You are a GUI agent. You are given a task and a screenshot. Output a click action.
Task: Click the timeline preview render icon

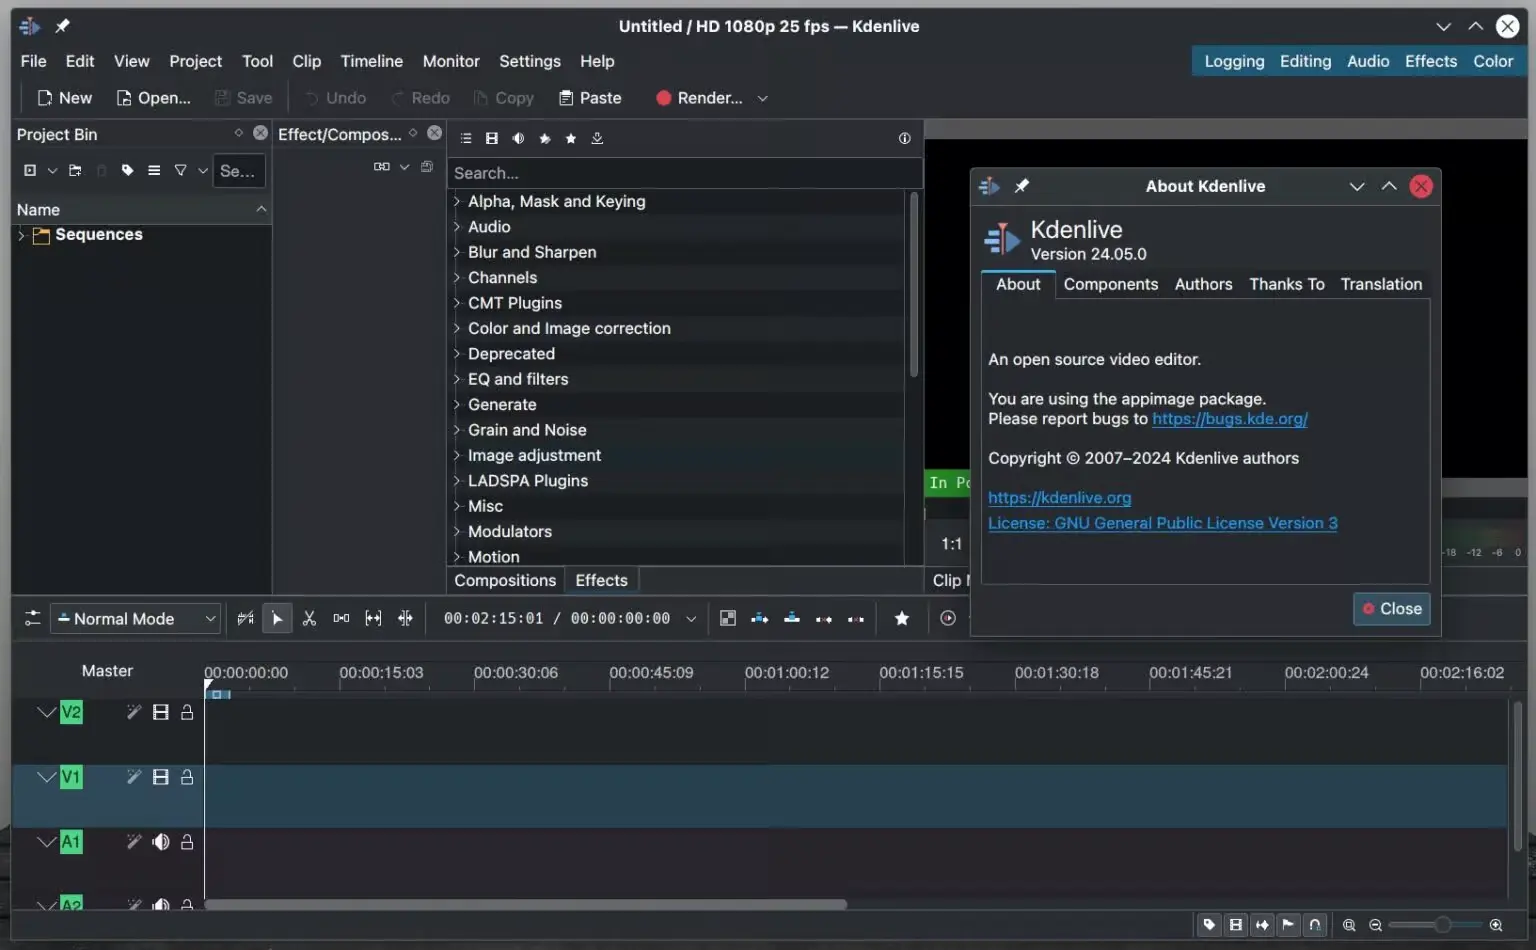point(948,619)
